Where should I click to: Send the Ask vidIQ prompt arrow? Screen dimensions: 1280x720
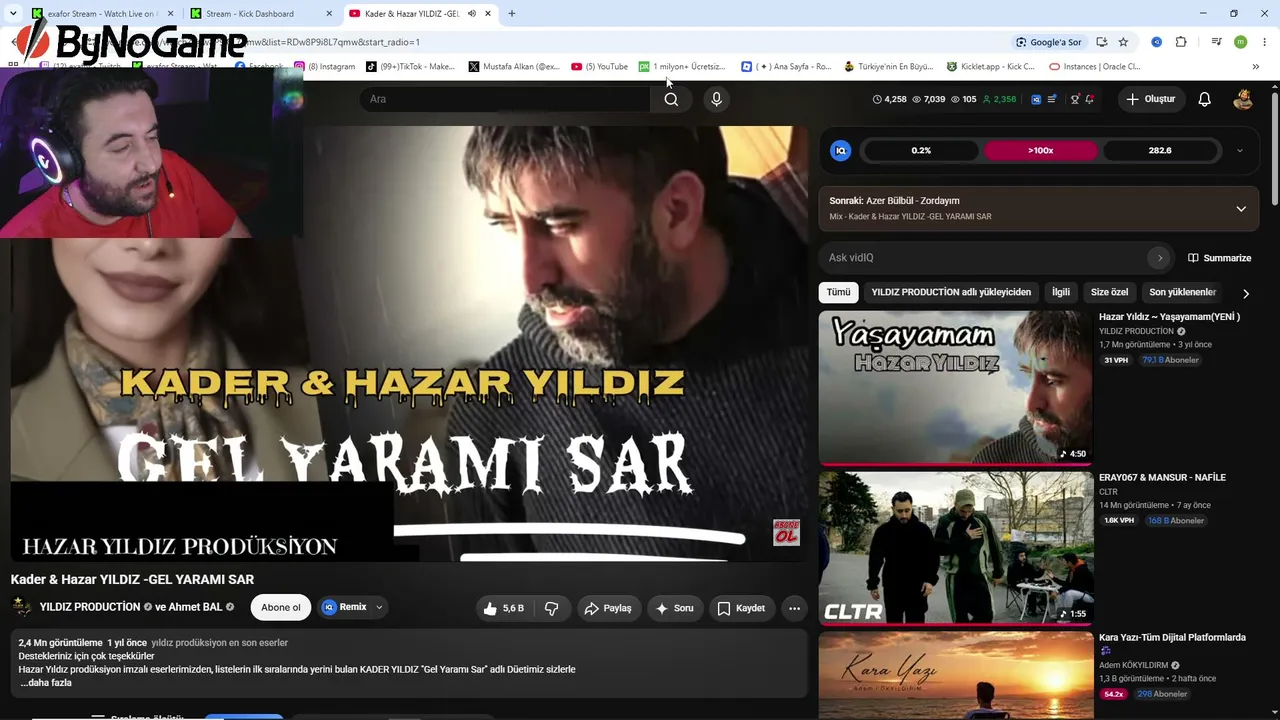click(1159, 258)
